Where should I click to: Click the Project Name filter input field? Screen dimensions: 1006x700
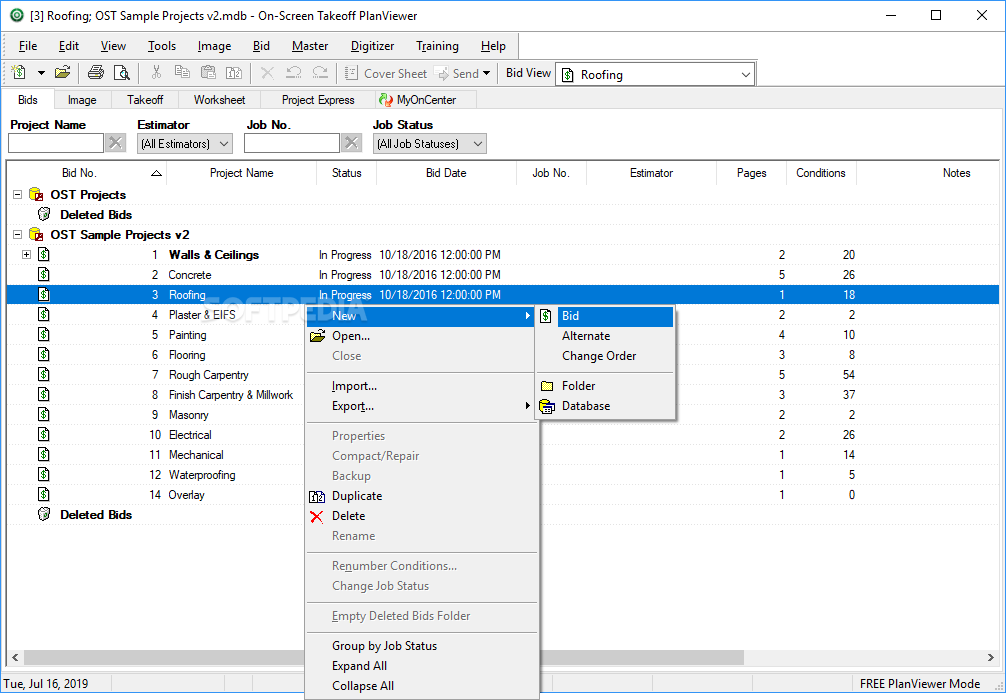(x=56, y=143)
